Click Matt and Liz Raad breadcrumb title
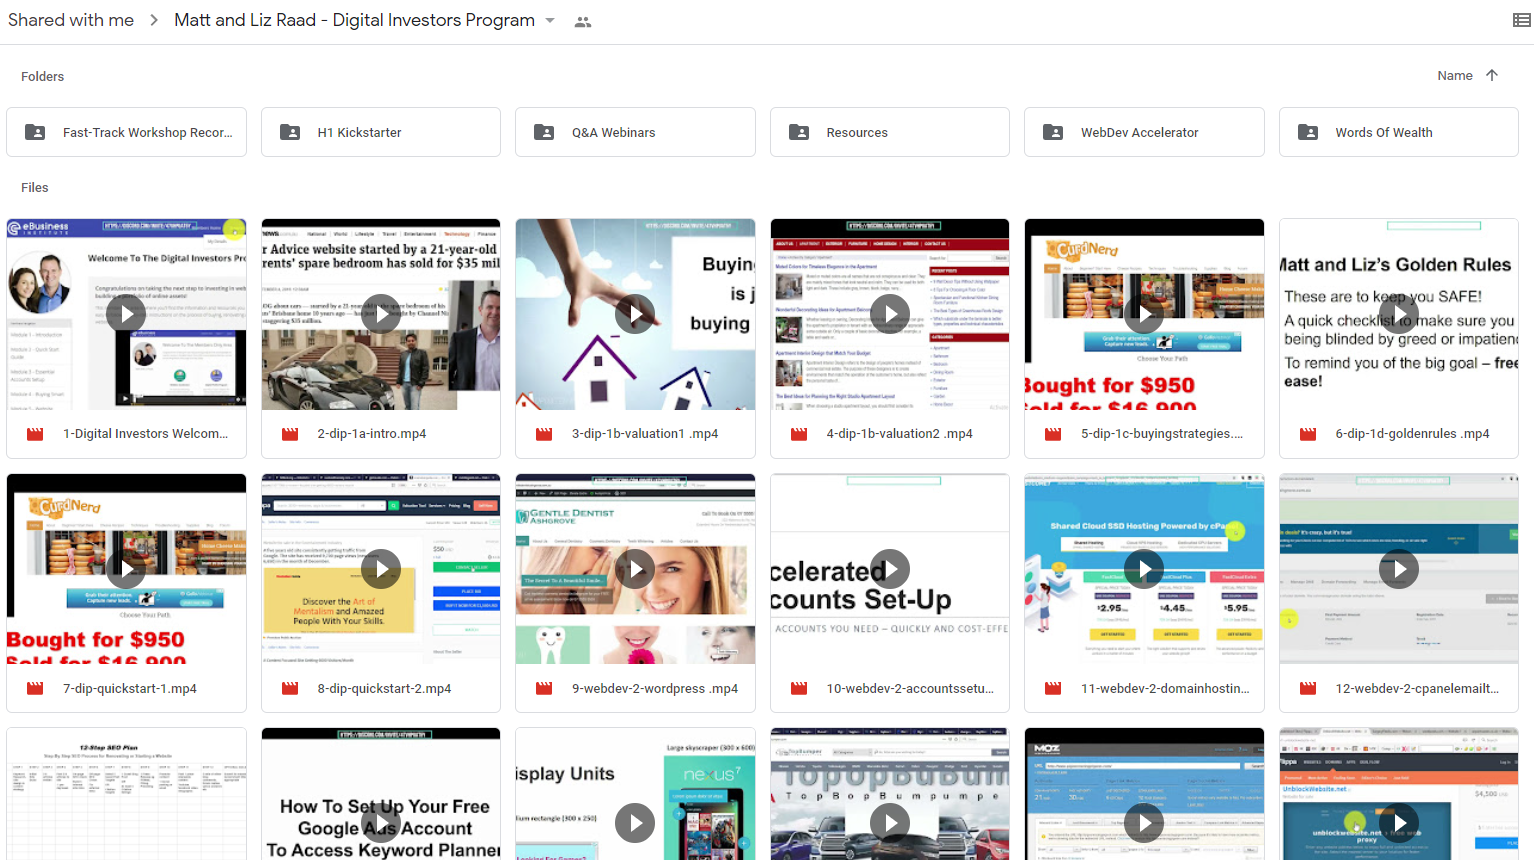This screenshot has height=860, width=1534. pyautogui.click(x=354, y=20)
